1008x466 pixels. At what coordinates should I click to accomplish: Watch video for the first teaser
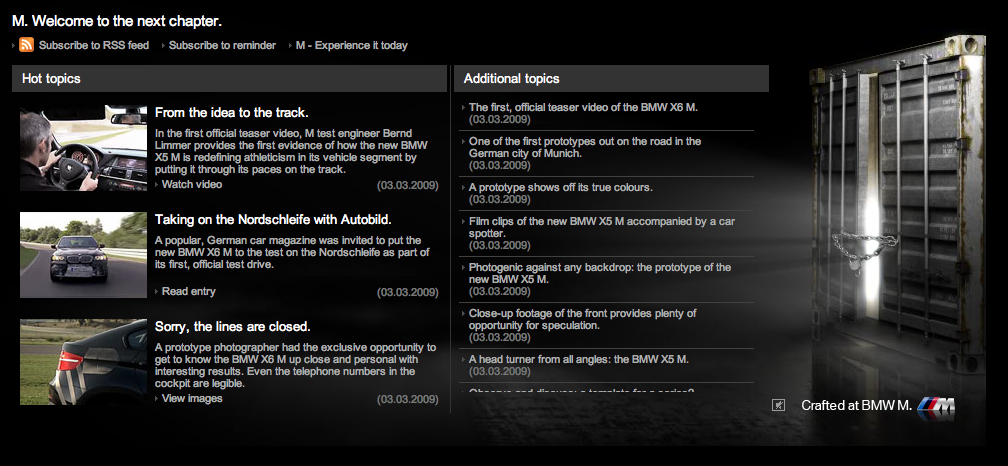[x=192, y=184]
